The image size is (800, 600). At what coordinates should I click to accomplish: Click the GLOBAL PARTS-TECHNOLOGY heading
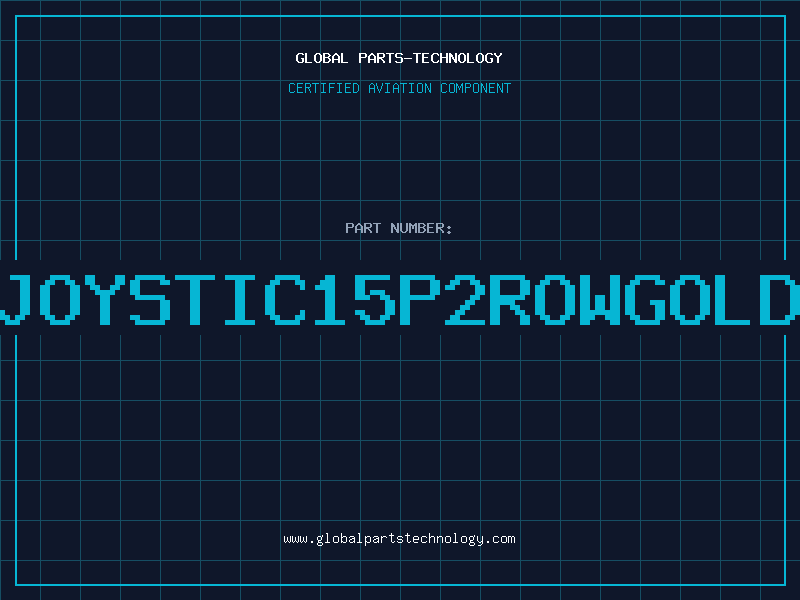399,58
